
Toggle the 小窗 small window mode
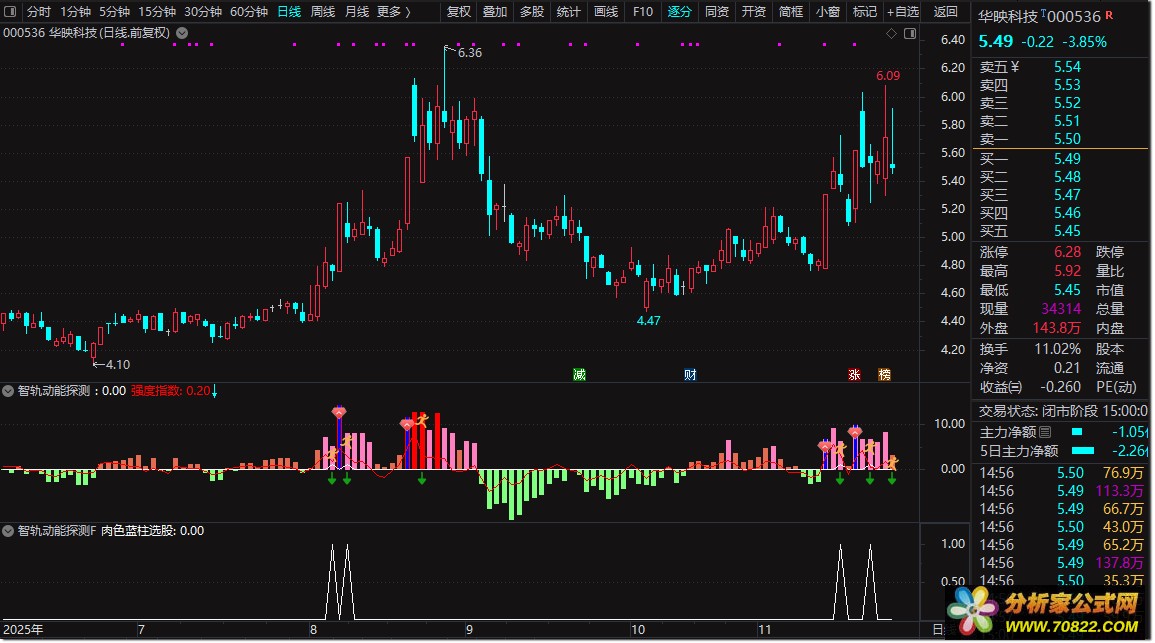click(827, 12)
